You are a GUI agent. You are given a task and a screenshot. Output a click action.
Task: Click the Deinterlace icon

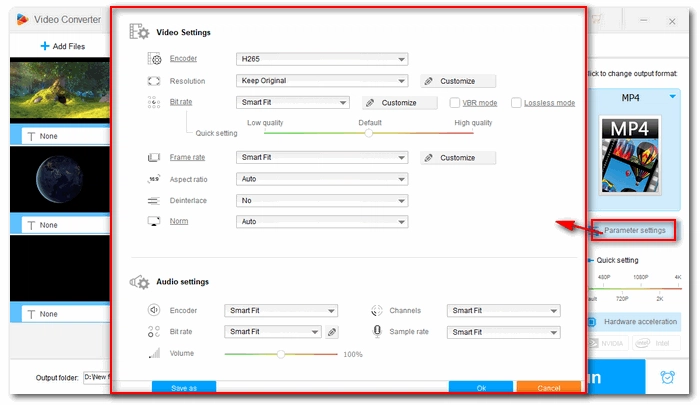click(154, 200)
